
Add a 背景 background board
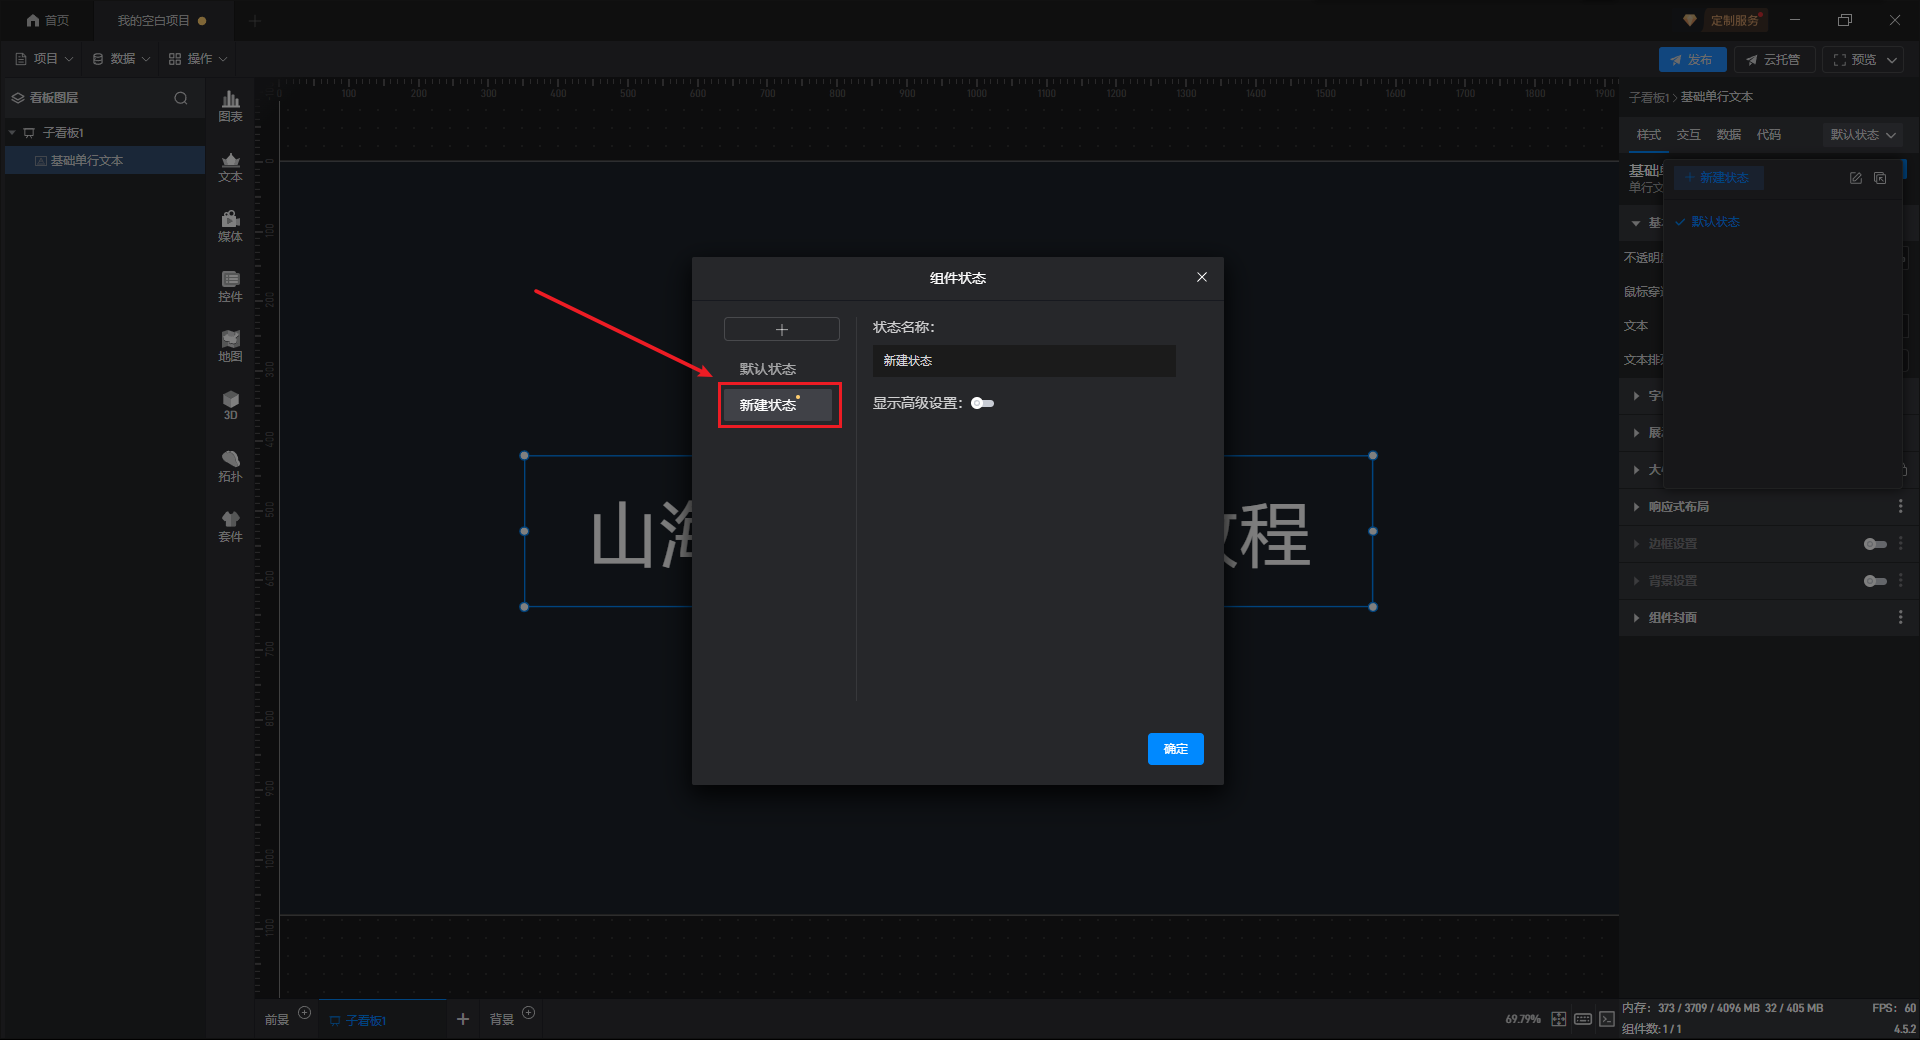coord(529,1013)
